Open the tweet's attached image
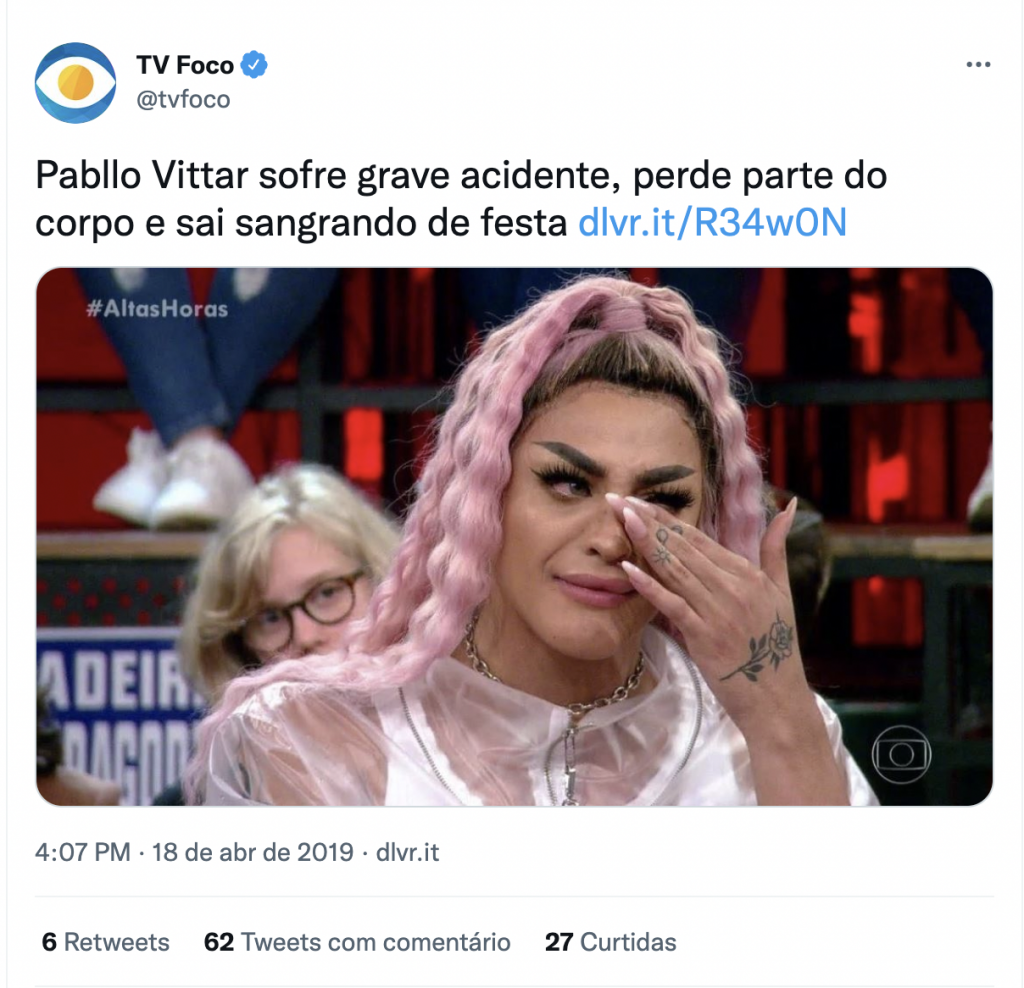 [x=515, y=537]
